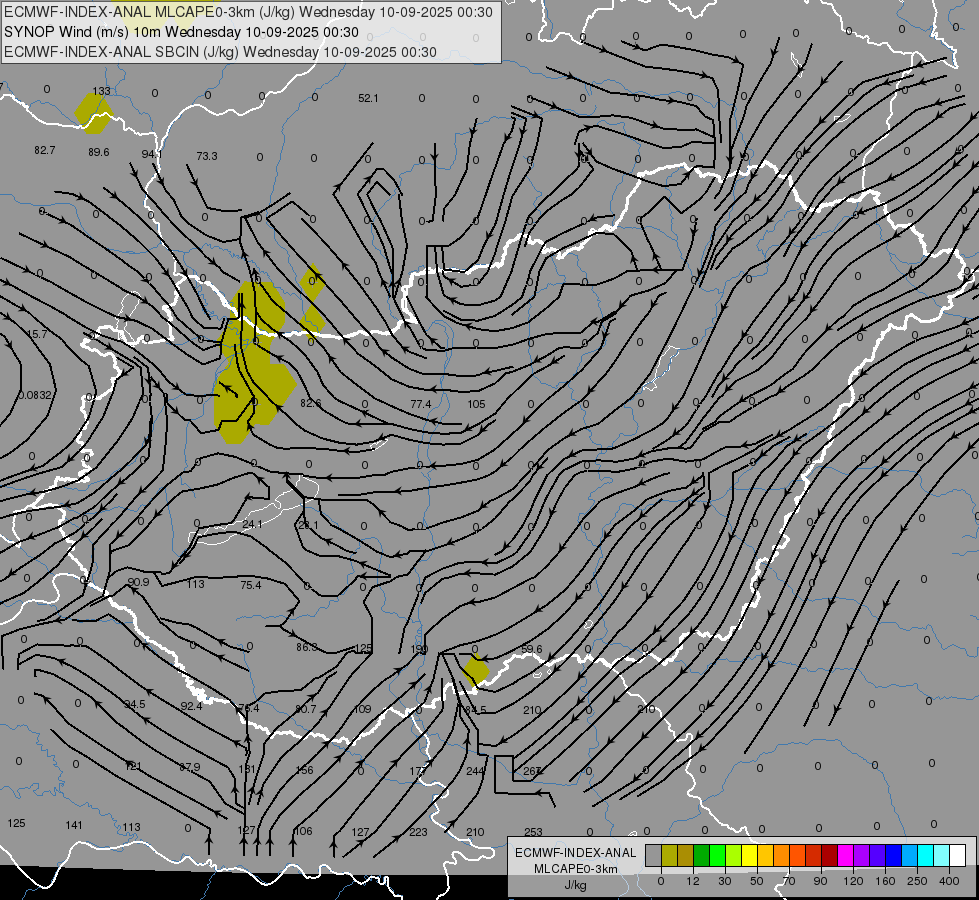
Task: Click the magenta legend swatch
Action: click(x=845, y=855)
